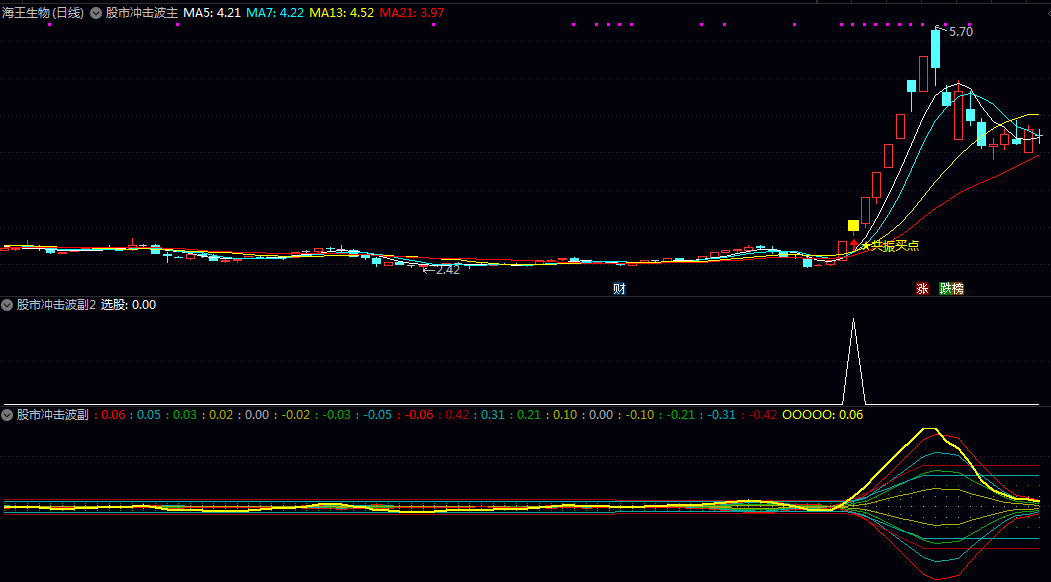Select the MA13: 4.52 readout
This screenshot has width=1051, height=582.
(x=342, y=13)
